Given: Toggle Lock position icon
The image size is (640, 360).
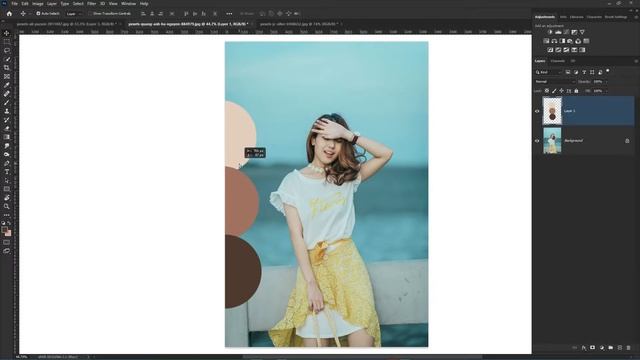Looking at the screenshot, I should point(561,91).
